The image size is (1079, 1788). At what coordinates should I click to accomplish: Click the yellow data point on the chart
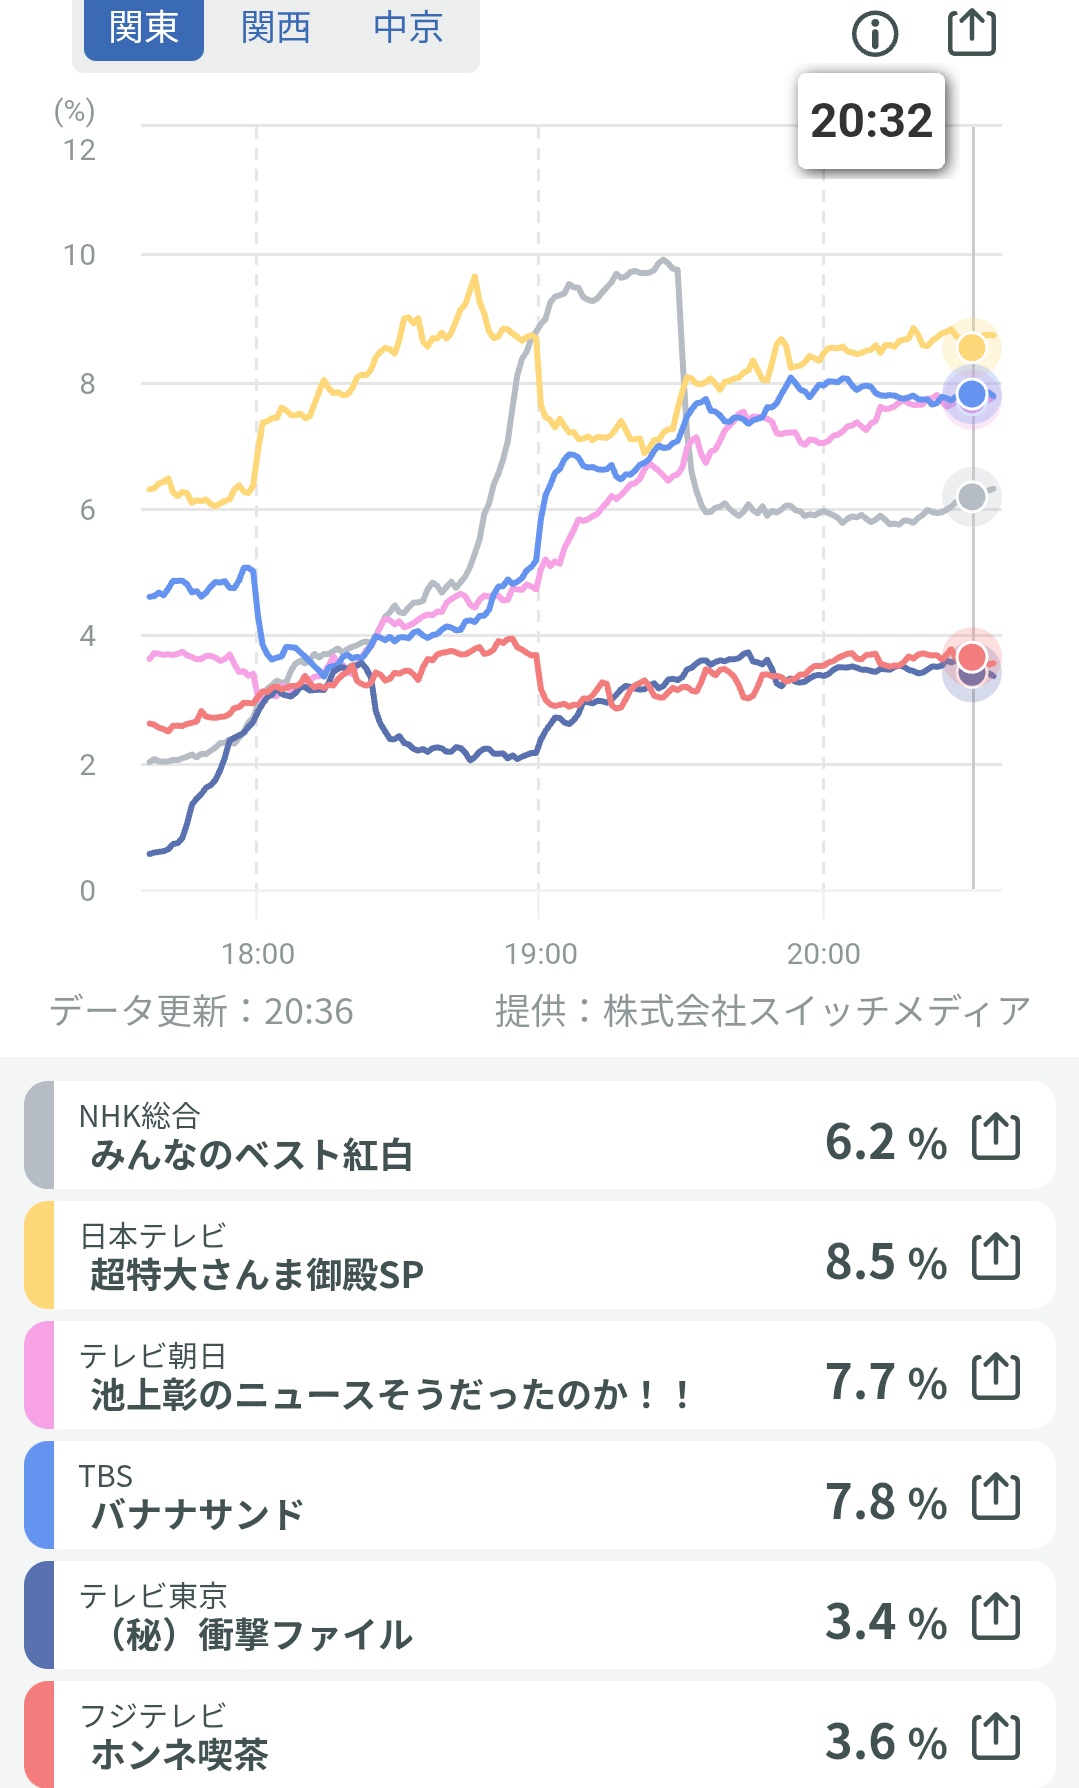coord(972,347)
